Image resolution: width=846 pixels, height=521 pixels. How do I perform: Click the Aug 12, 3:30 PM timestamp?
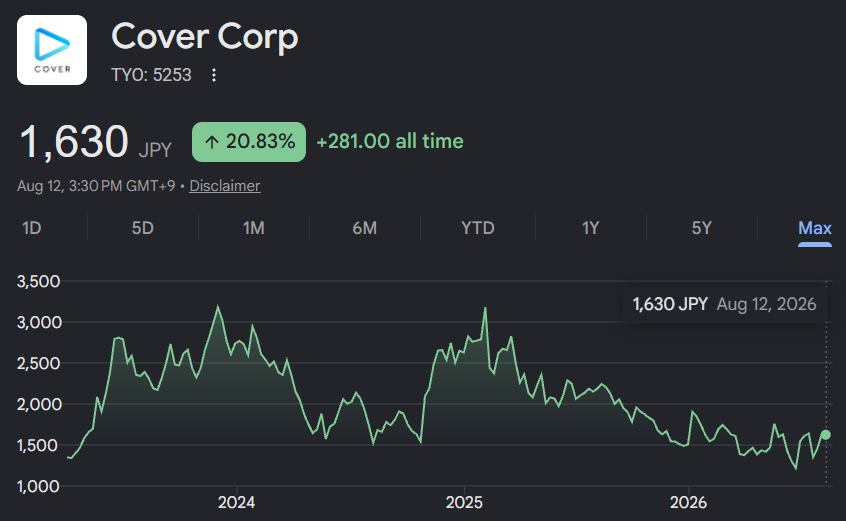pos(96,186)
